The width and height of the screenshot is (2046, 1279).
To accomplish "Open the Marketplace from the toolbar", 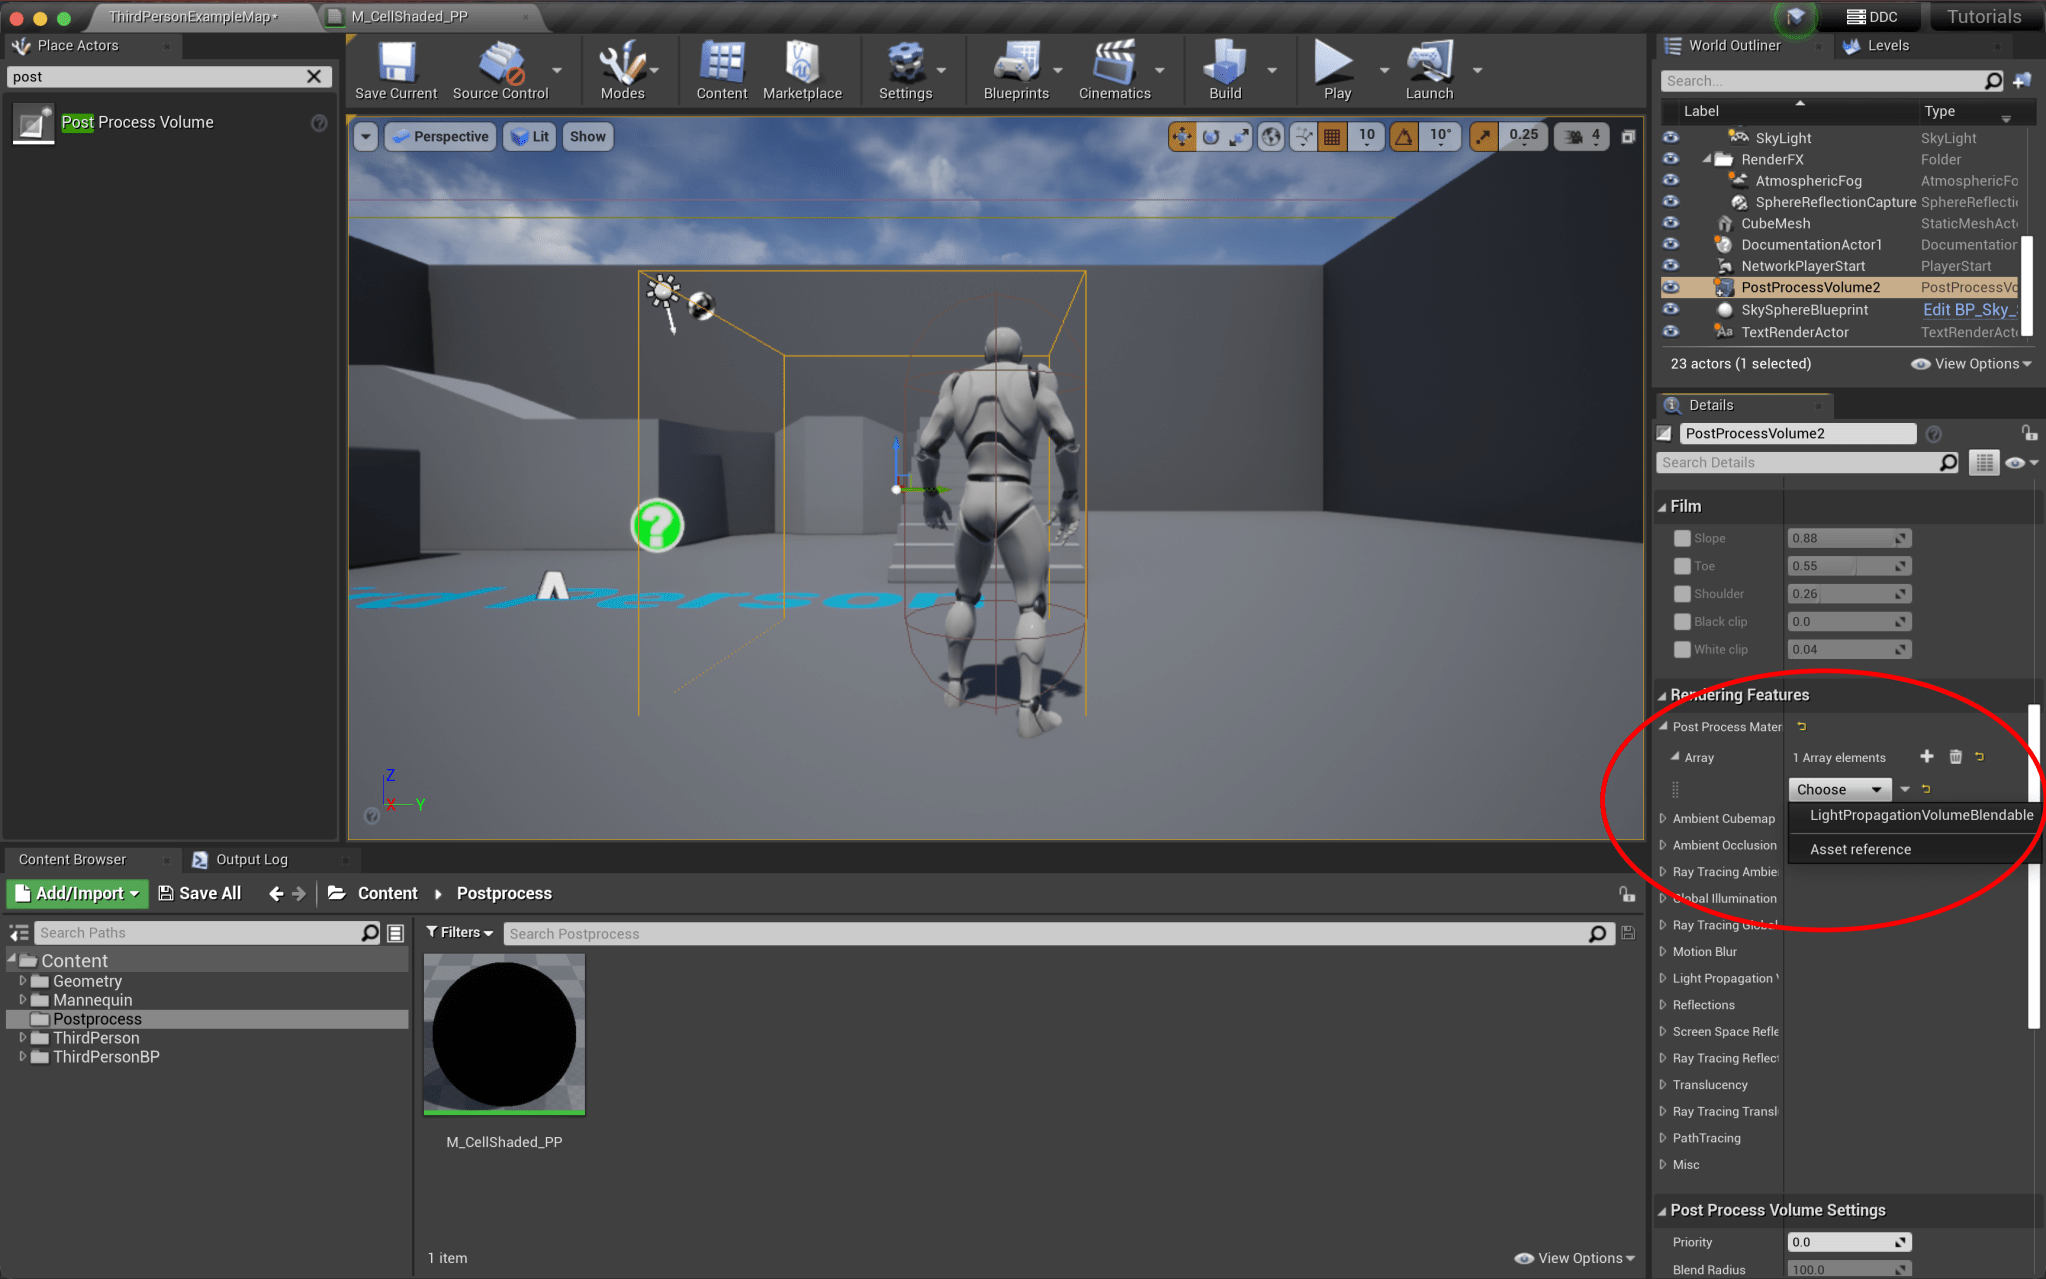I will tap(802, 69).
